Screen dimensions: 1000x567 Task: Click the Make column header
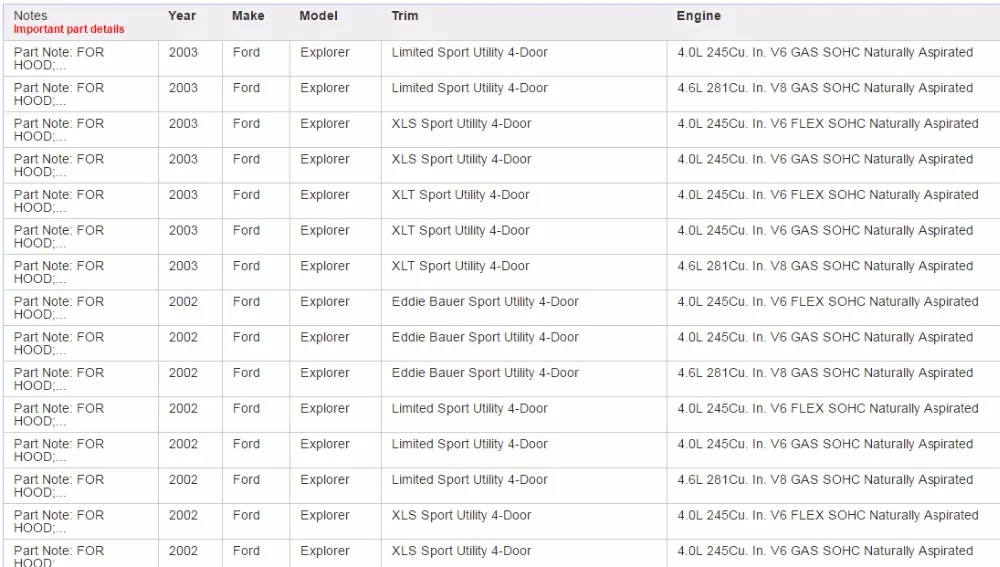click(x=248, y=16)
